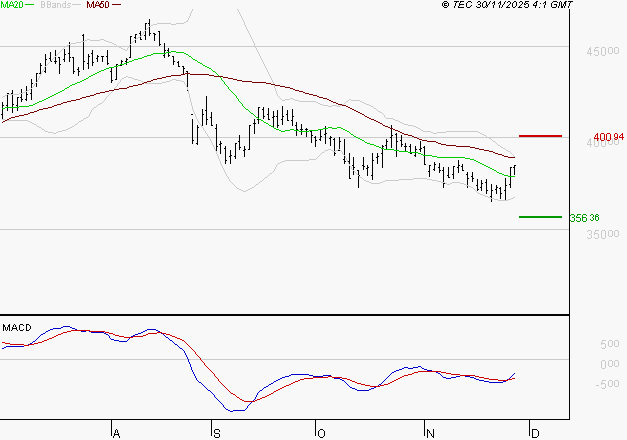Click the MACD panel label
Viewport: 627px width, 440px height.
17,328
